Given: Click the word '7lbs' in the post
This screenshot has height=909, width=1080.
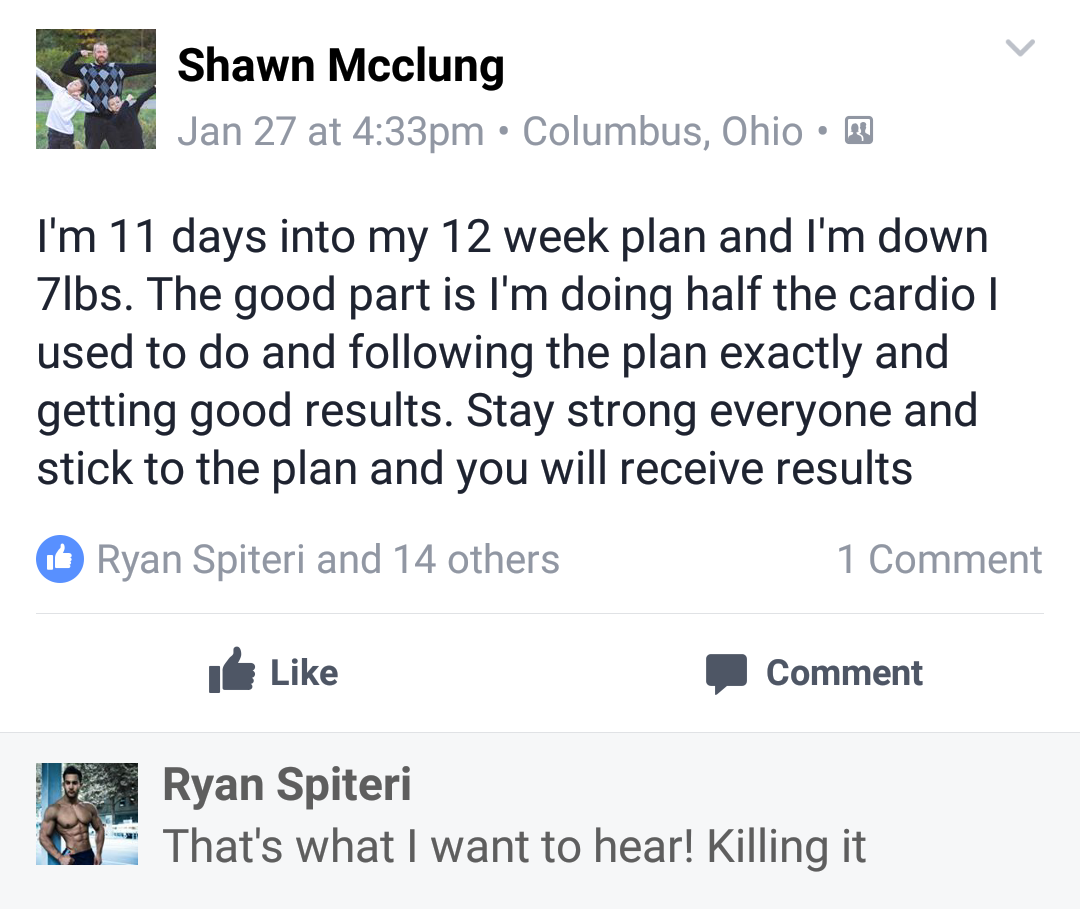Looking at the screenshot, I should (82, 295).
